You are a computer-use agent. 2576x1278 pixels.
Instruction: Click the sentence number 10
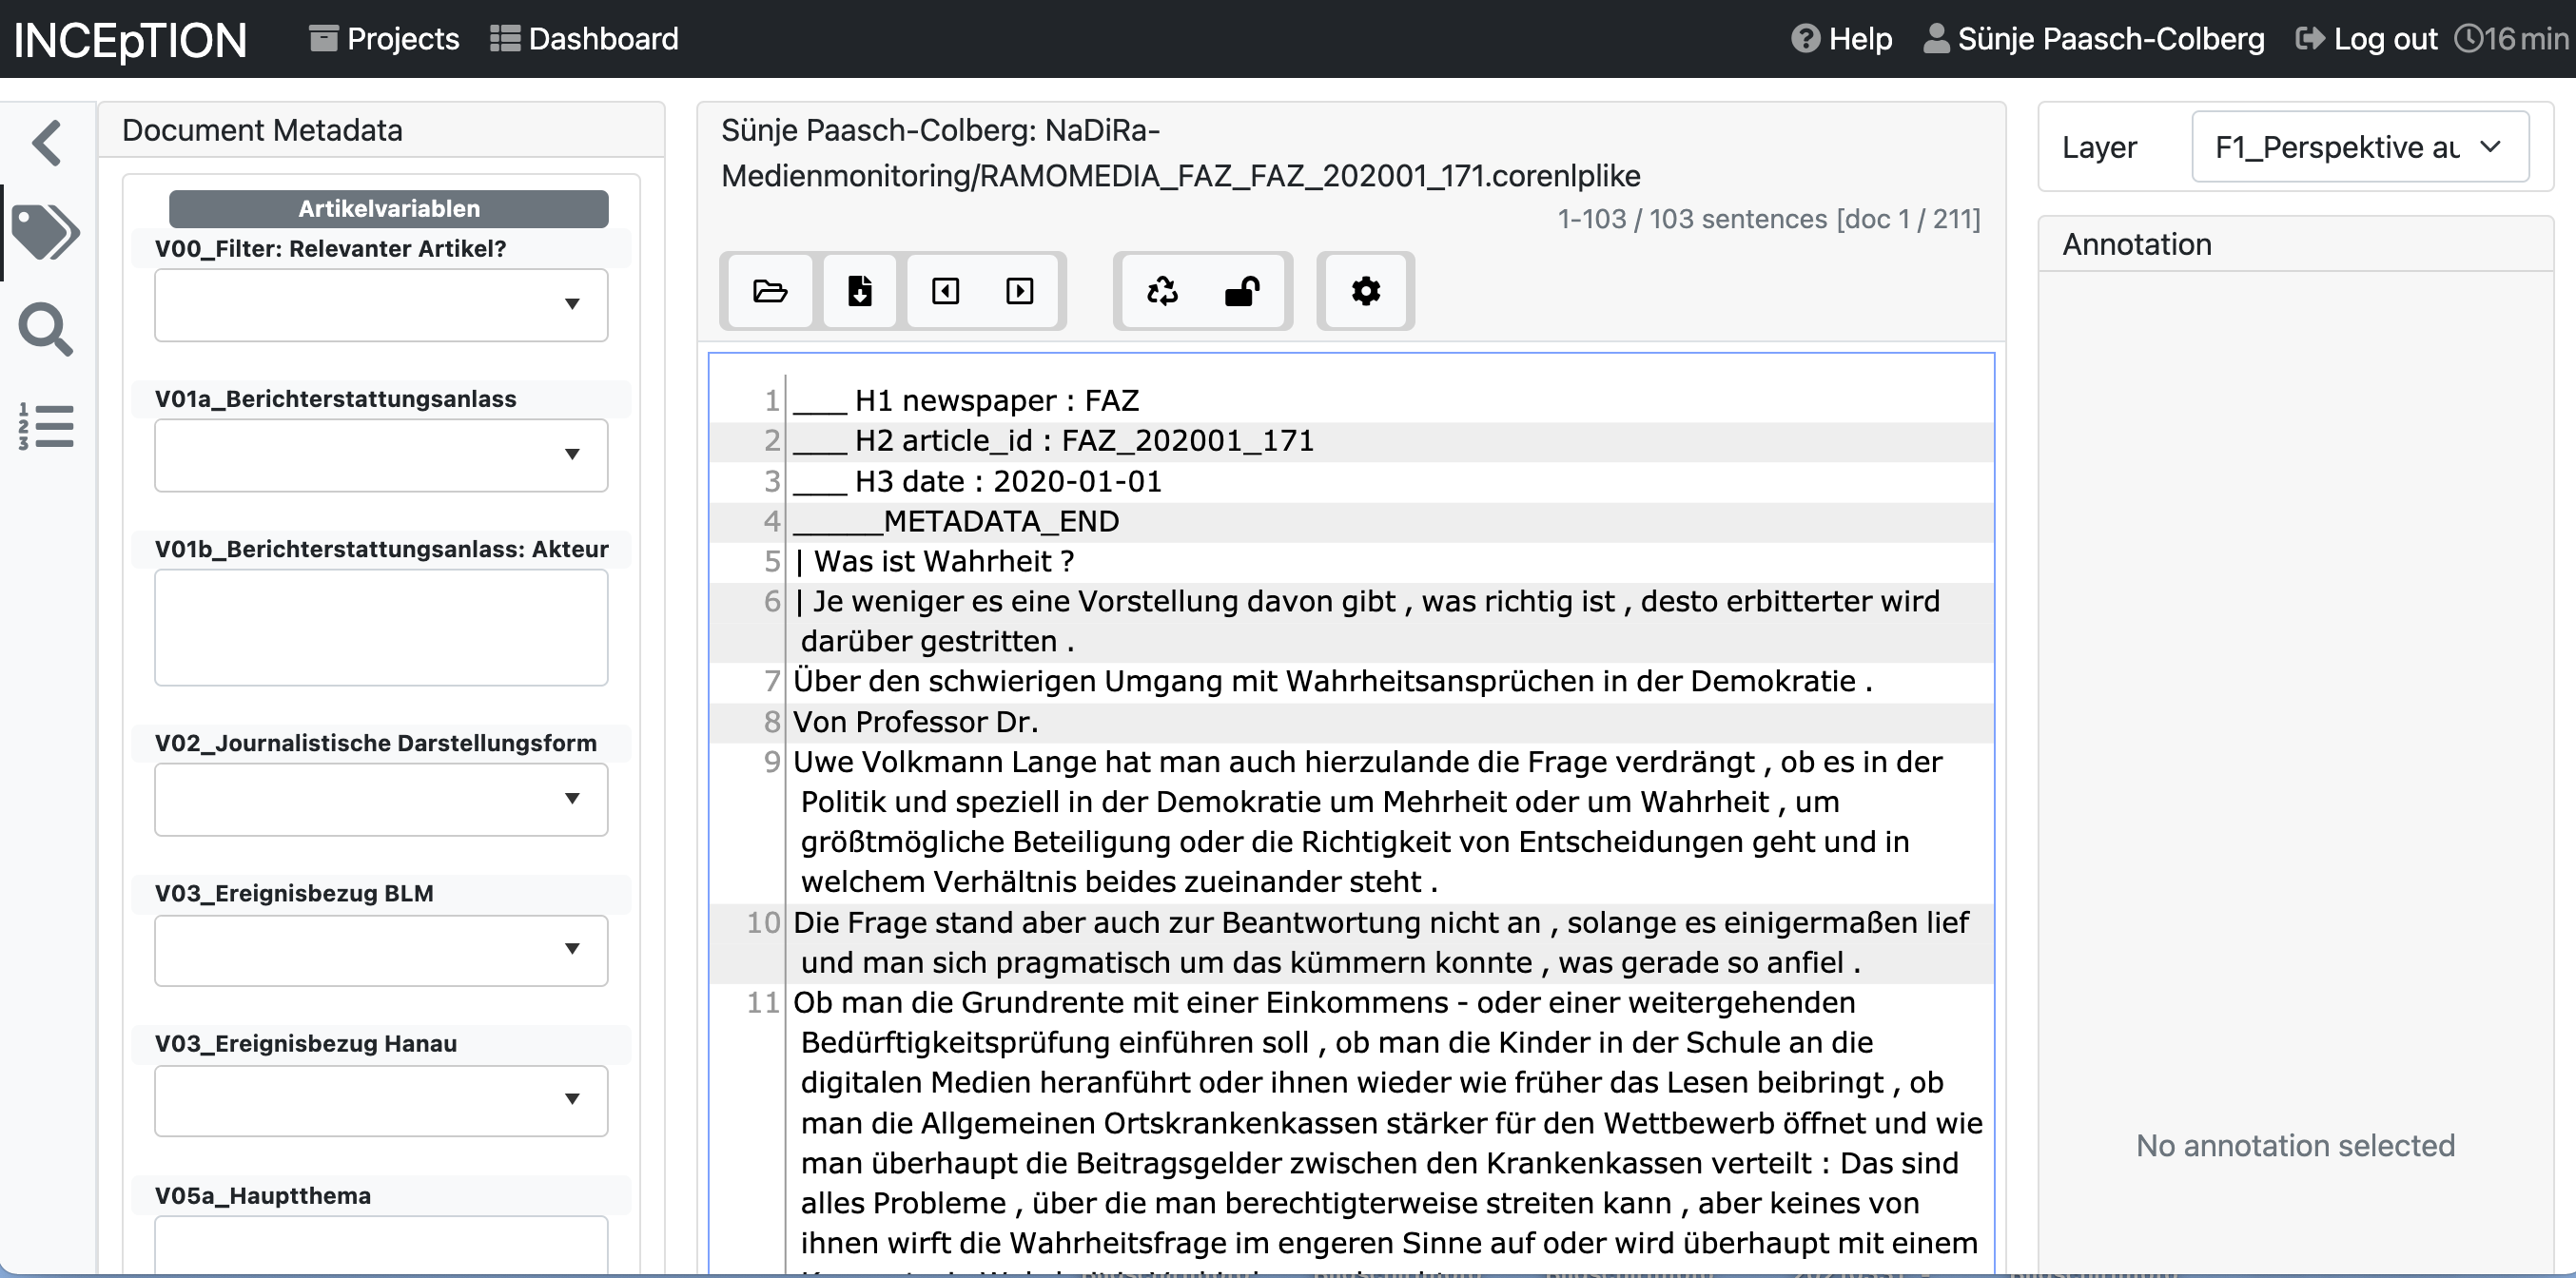point(763,922)
